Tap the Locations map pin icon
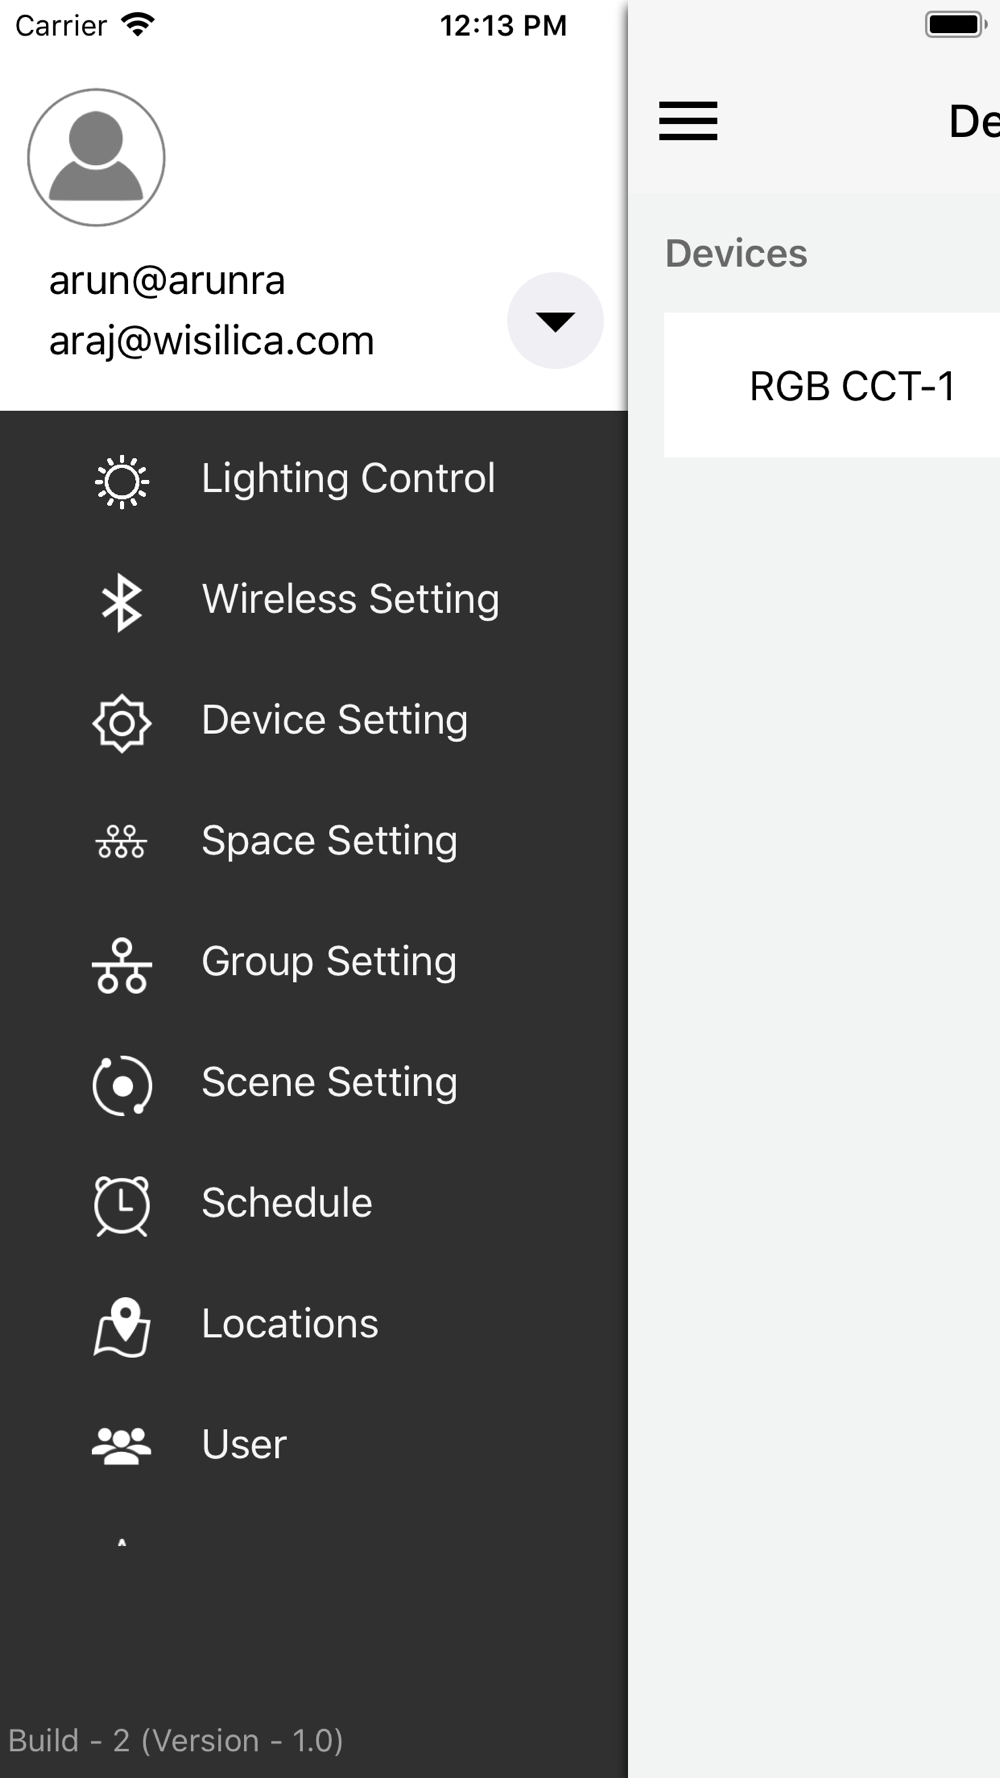Screen dimensions: 1000x1778 tap(122, 1326)
